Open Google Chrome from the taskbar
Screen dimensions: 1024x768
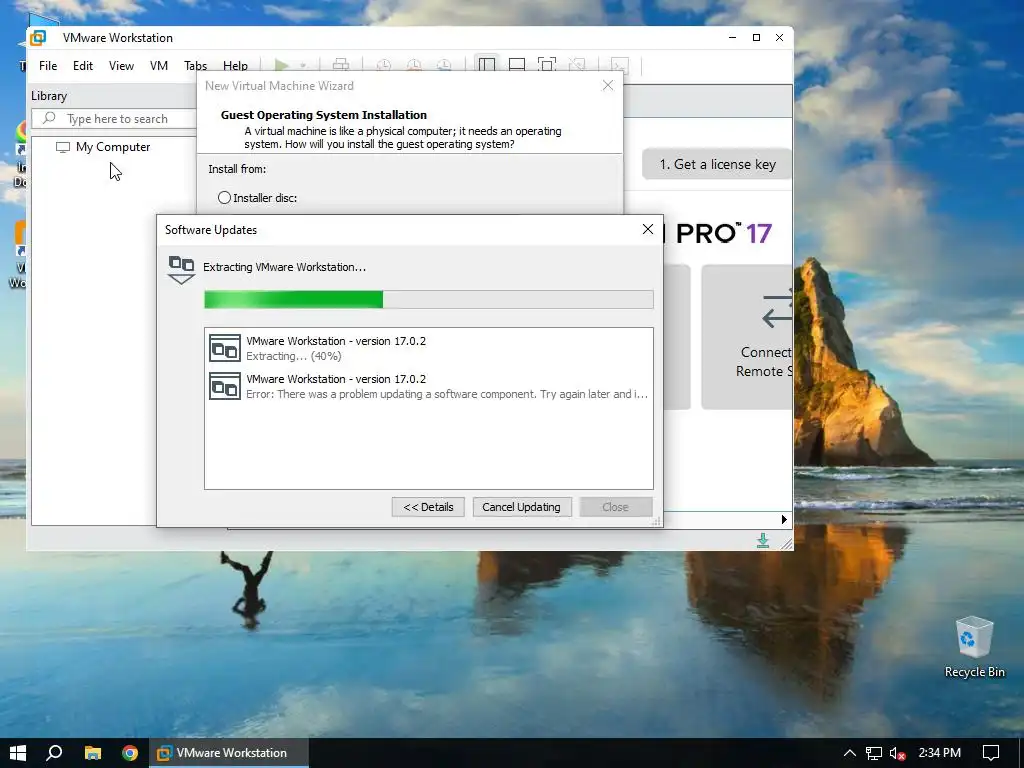(x=130, y=753)
